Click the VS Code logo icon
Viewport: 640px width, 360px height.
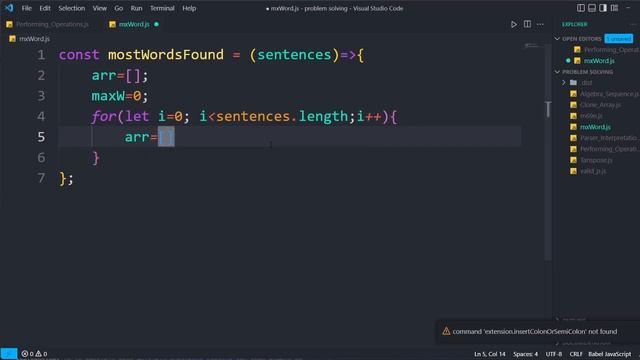pyautogui.click(x=9, y=8)
